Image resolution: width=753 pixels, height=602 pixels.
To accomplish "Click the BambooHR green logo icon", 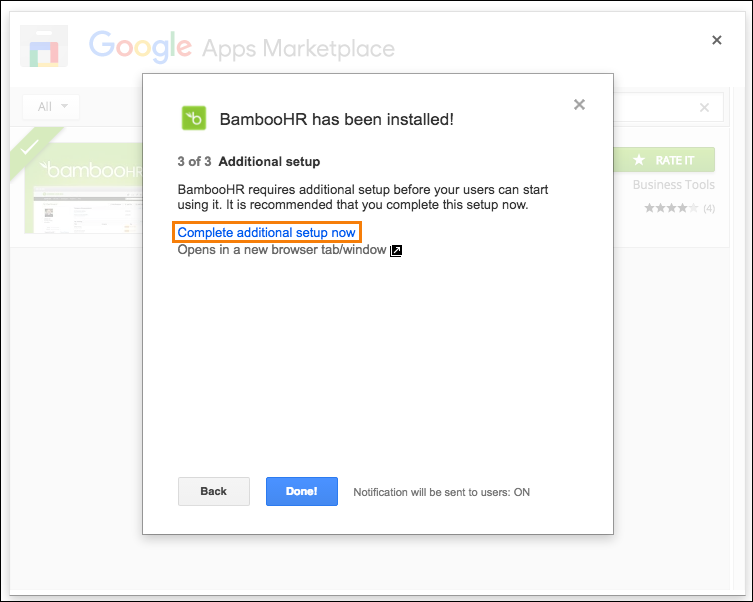I will [194, 118].
